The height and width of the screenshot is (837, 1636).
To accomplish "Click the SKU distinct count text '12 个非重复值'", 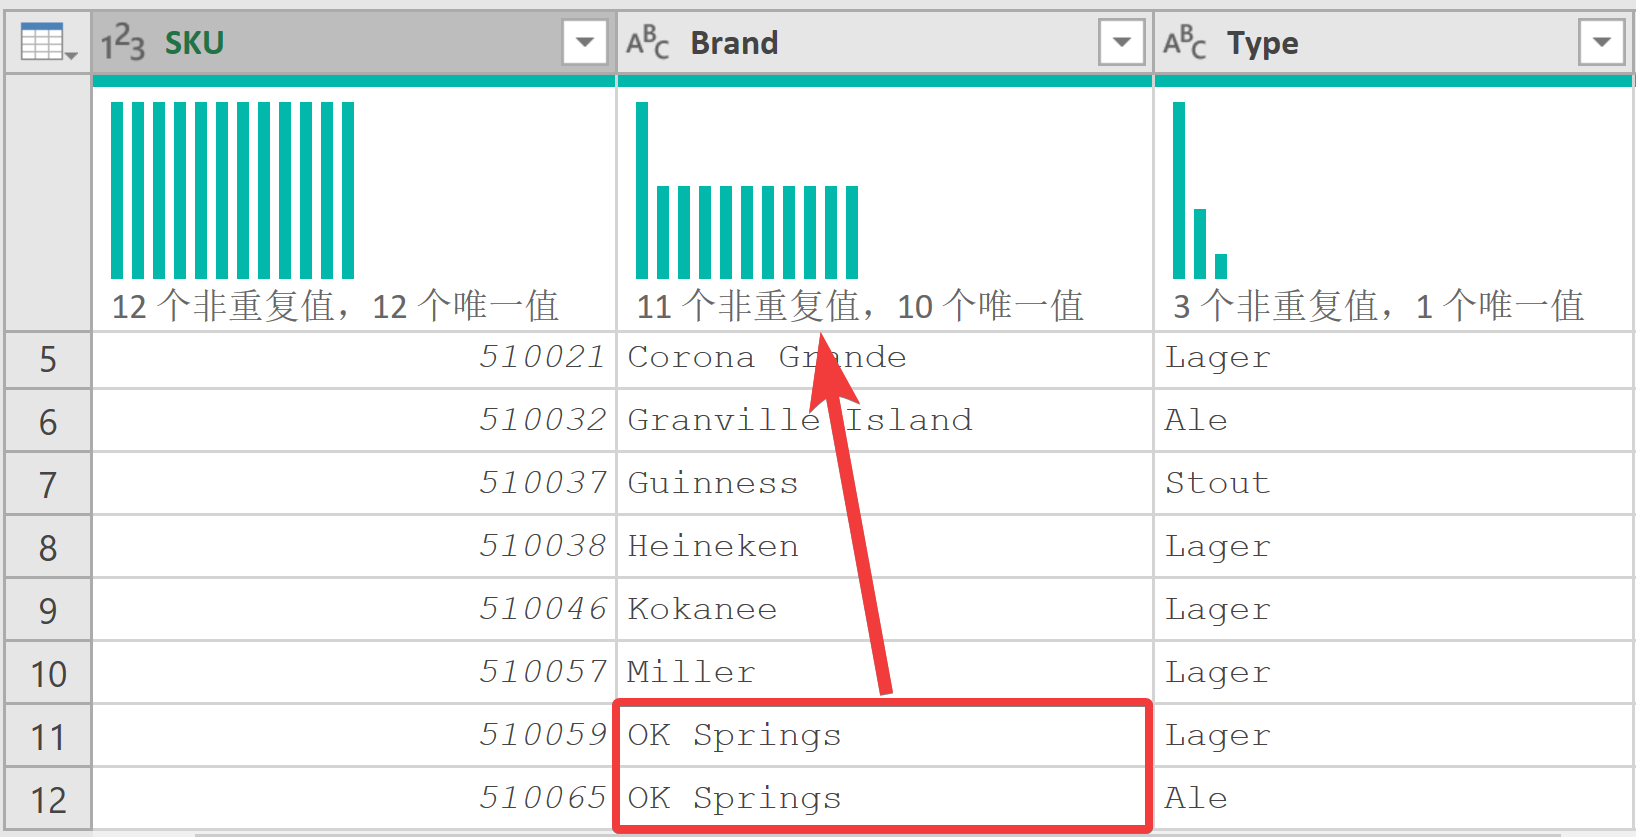I will pos(223,306).
